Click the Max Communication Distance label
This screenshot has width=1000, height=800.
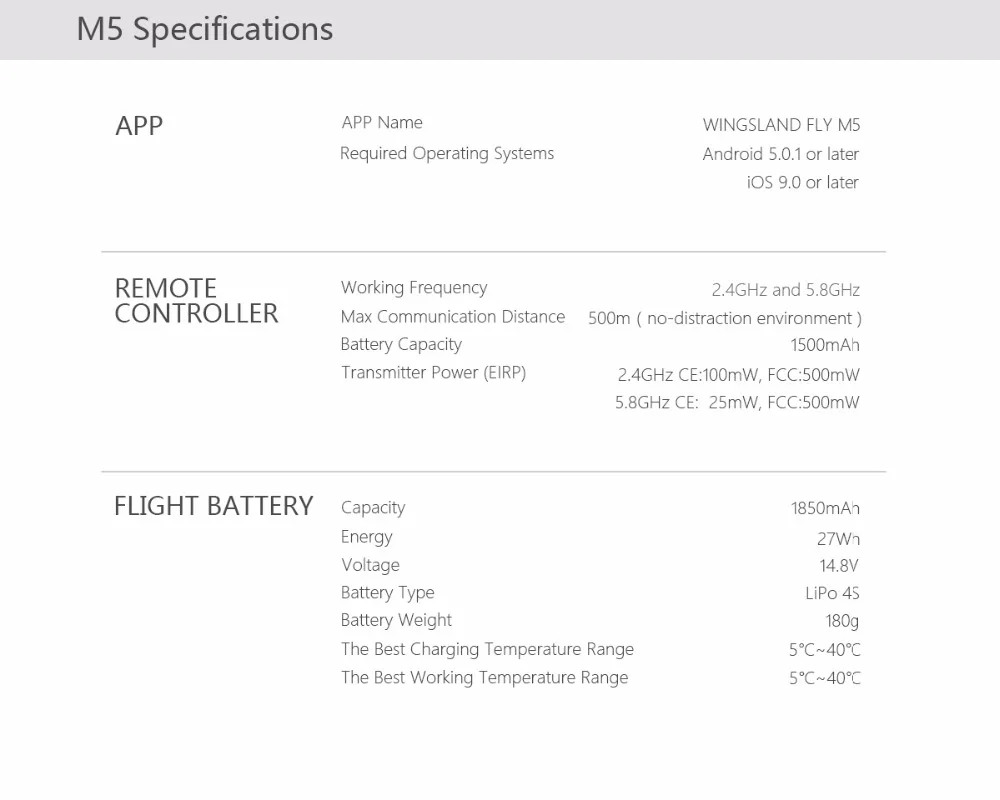pos(453,317)
